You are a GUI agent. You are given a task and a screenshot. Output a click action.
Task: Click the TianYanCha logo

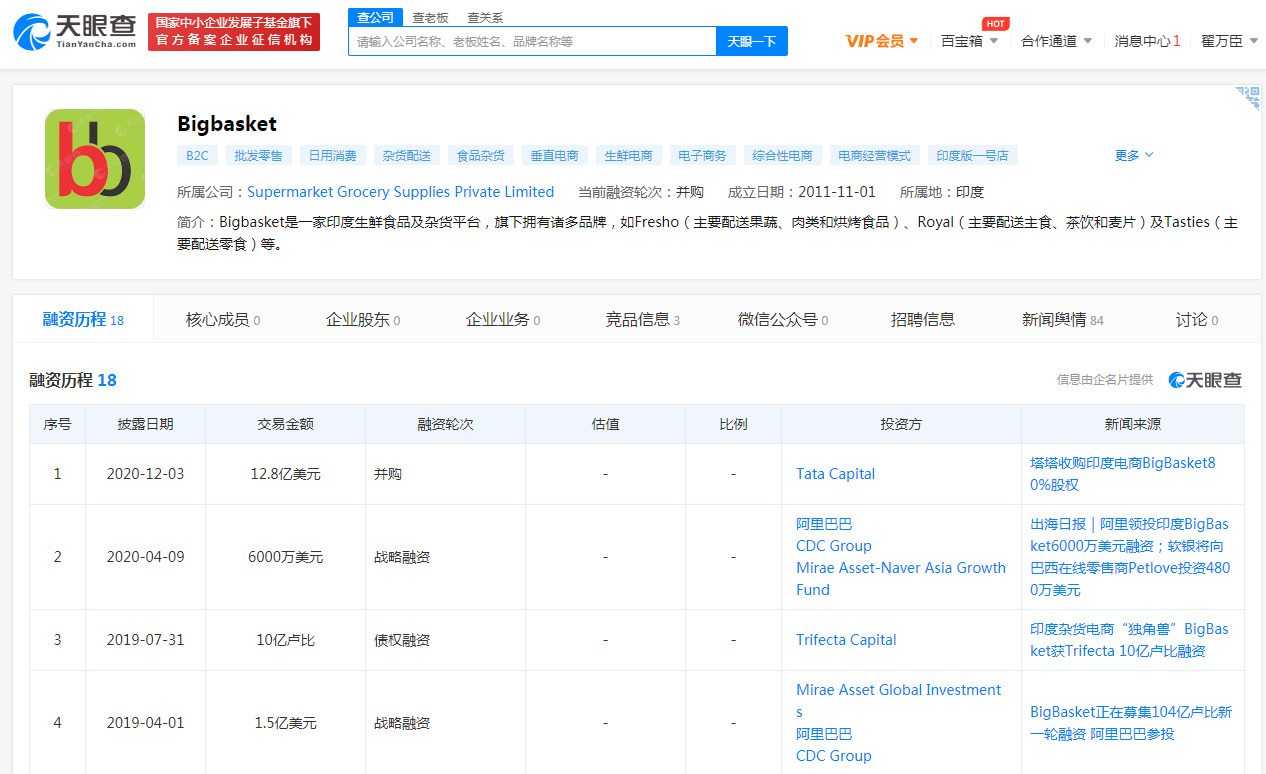(x=75, y=32)
